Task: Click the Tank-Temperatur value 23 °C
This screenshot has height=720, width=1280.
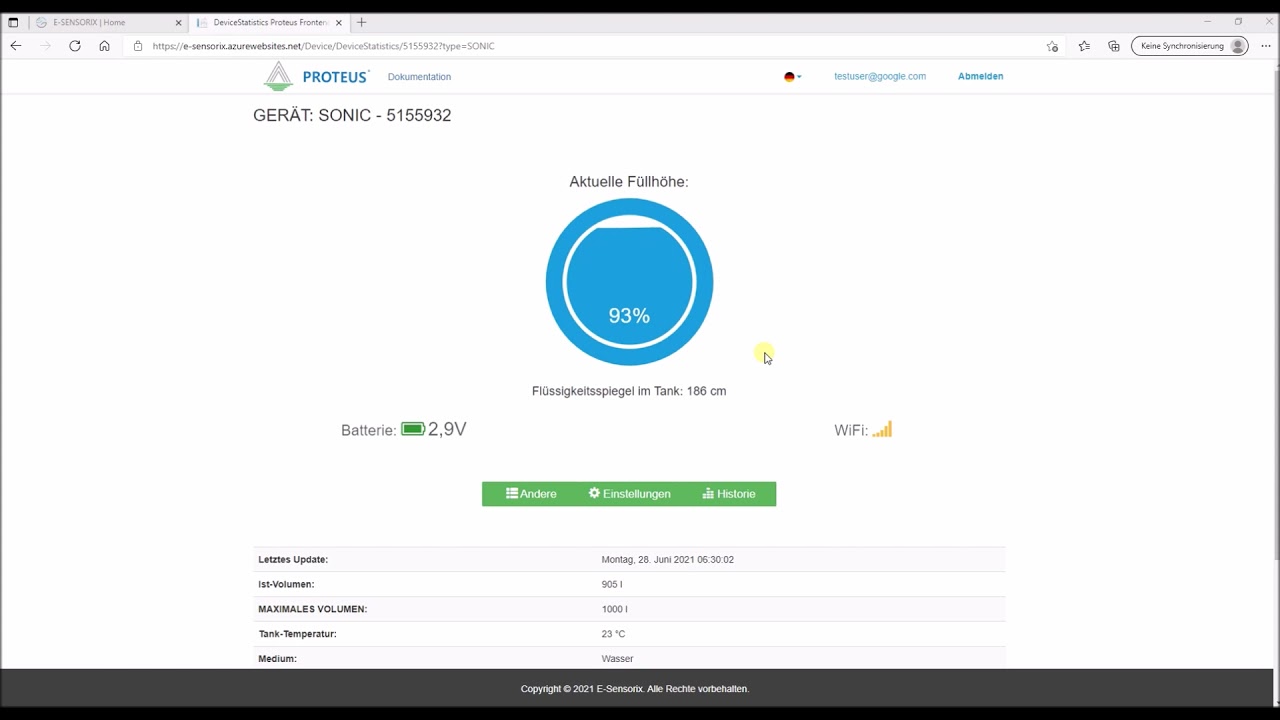Action: point(613,634)
